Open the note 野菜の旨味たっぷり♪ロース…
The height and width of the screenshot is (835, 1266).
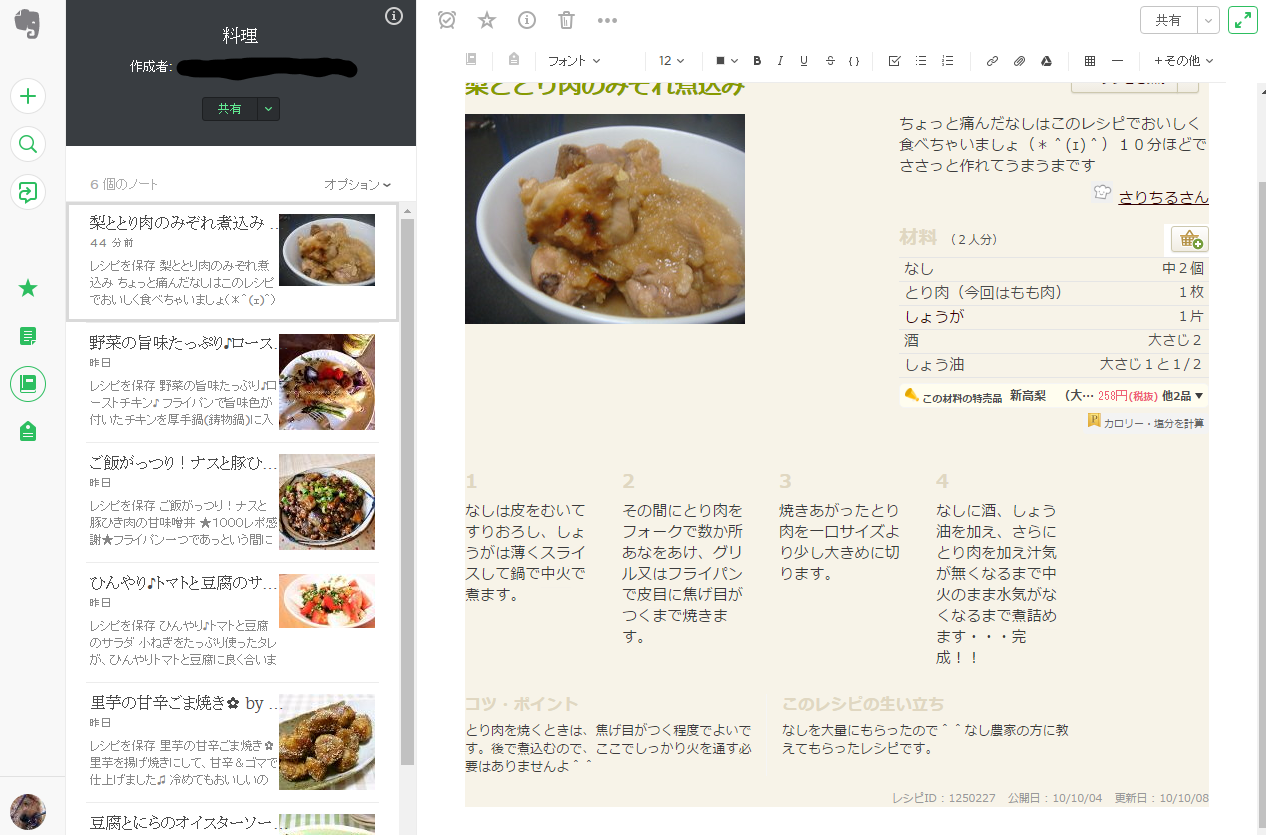(x=233, y=382)
